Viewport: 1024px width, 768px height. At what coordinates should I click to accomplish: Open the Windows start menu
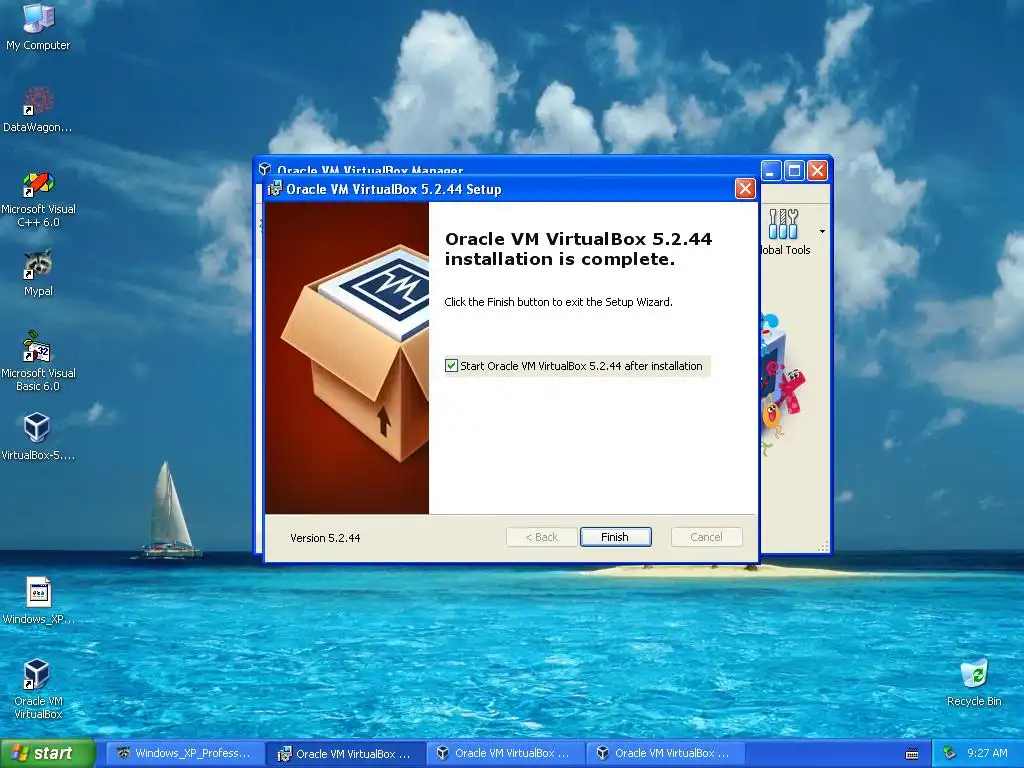47,753
